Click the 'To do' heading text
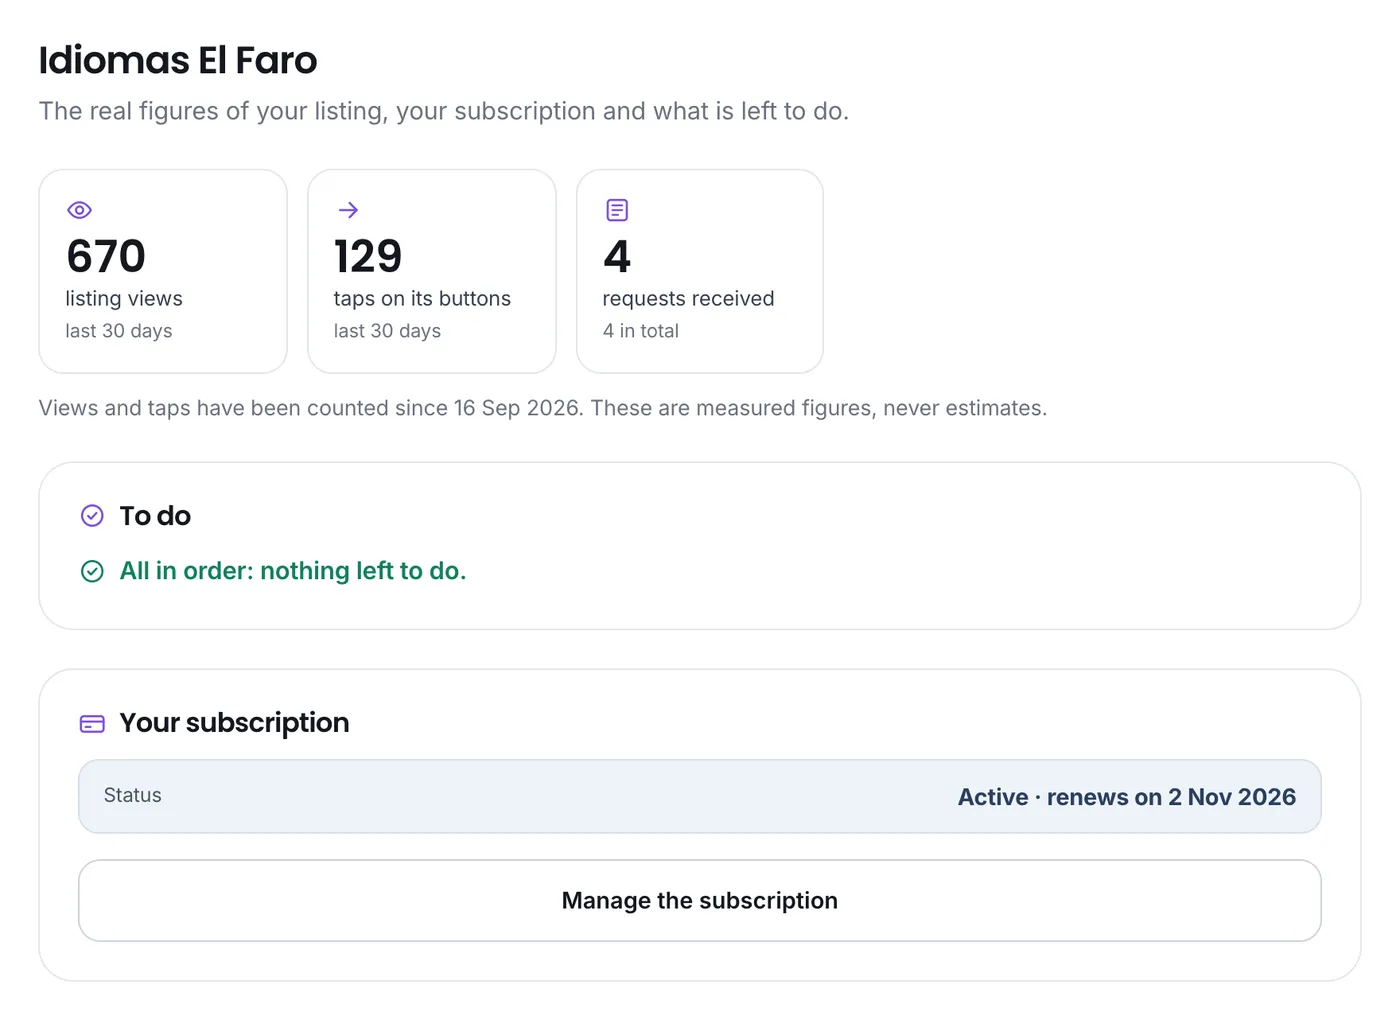The height and width of the screenshot is (1020, 1400). click(155, 516)
